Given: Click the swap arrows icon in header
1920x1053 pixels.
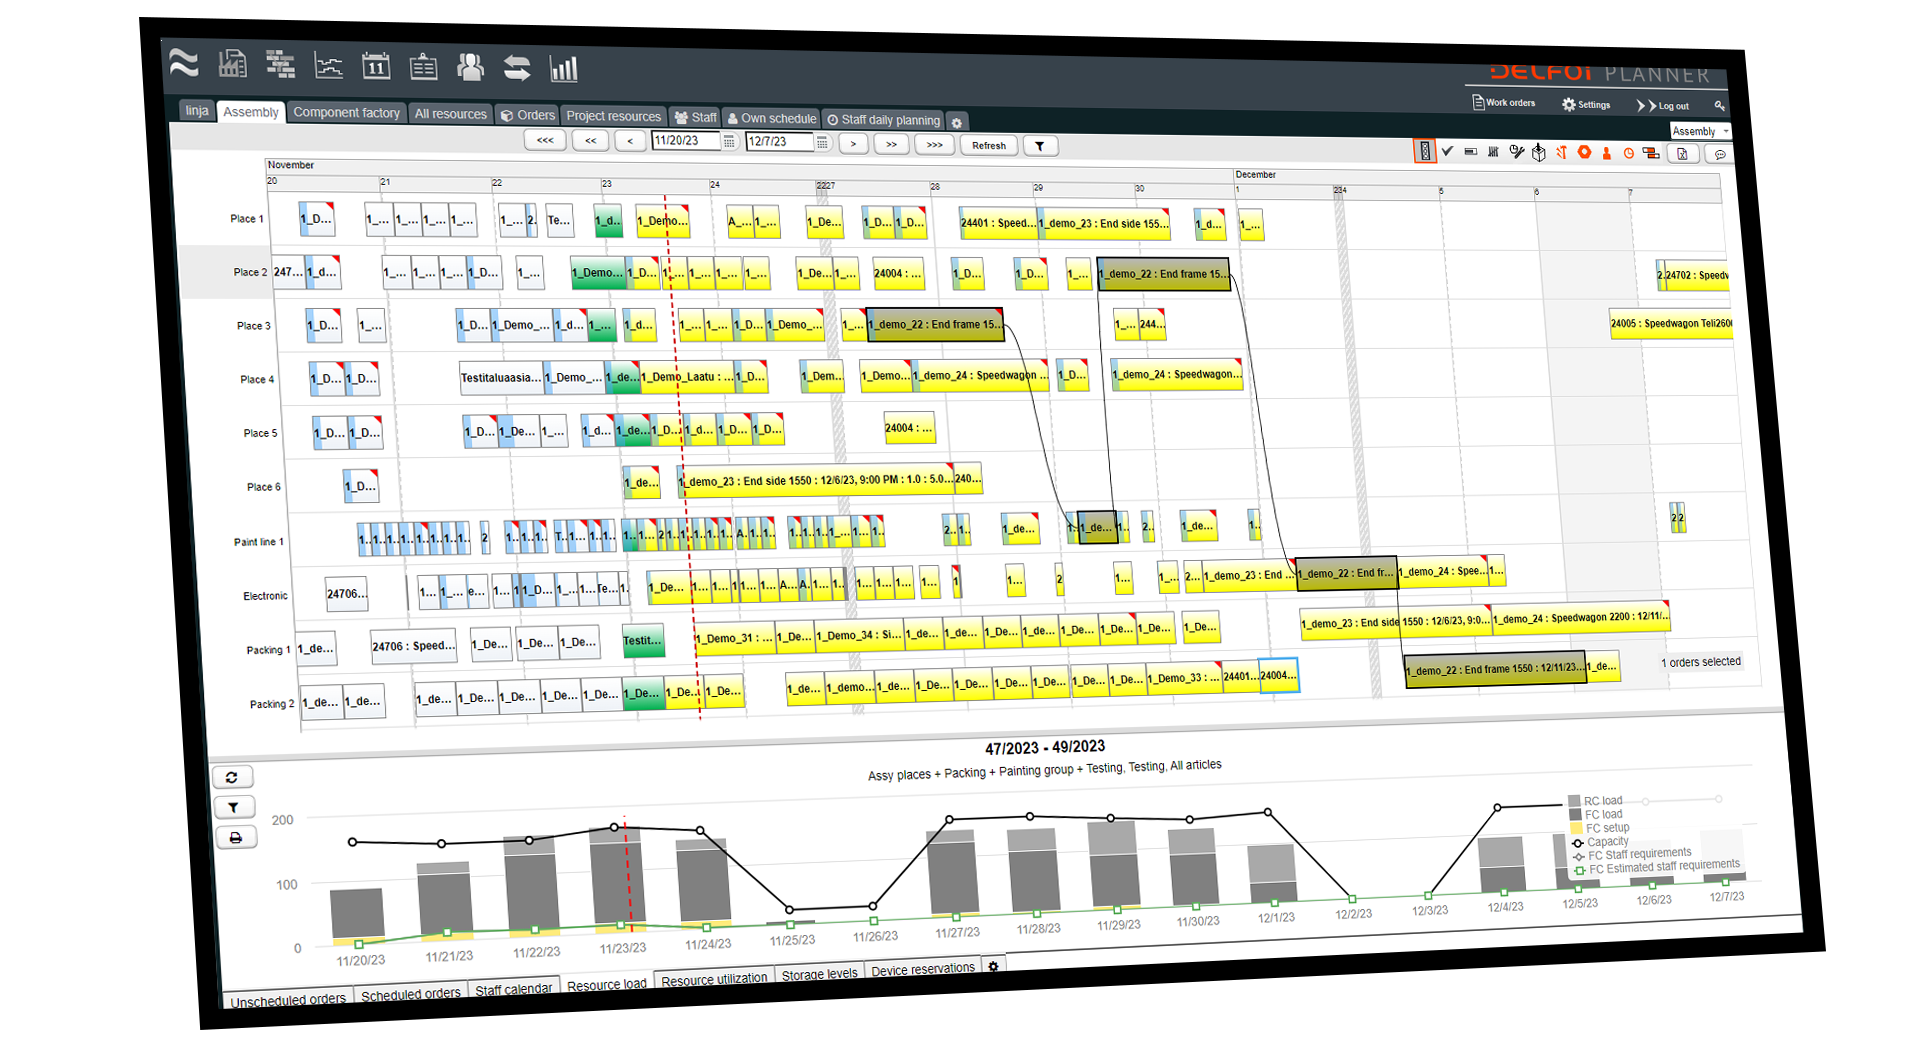Looking at the screenshot, I should click(517, 68).
